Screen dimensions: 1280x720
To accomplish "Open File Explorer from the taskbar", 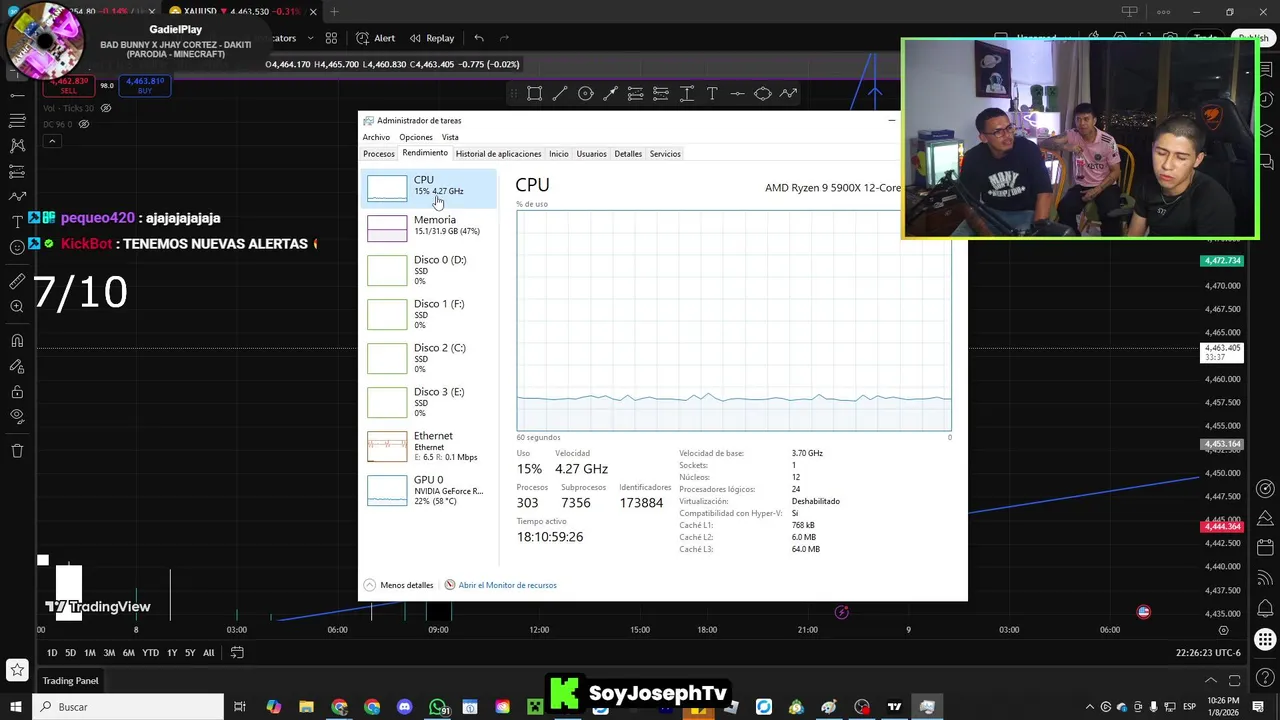I will point(307,707).
